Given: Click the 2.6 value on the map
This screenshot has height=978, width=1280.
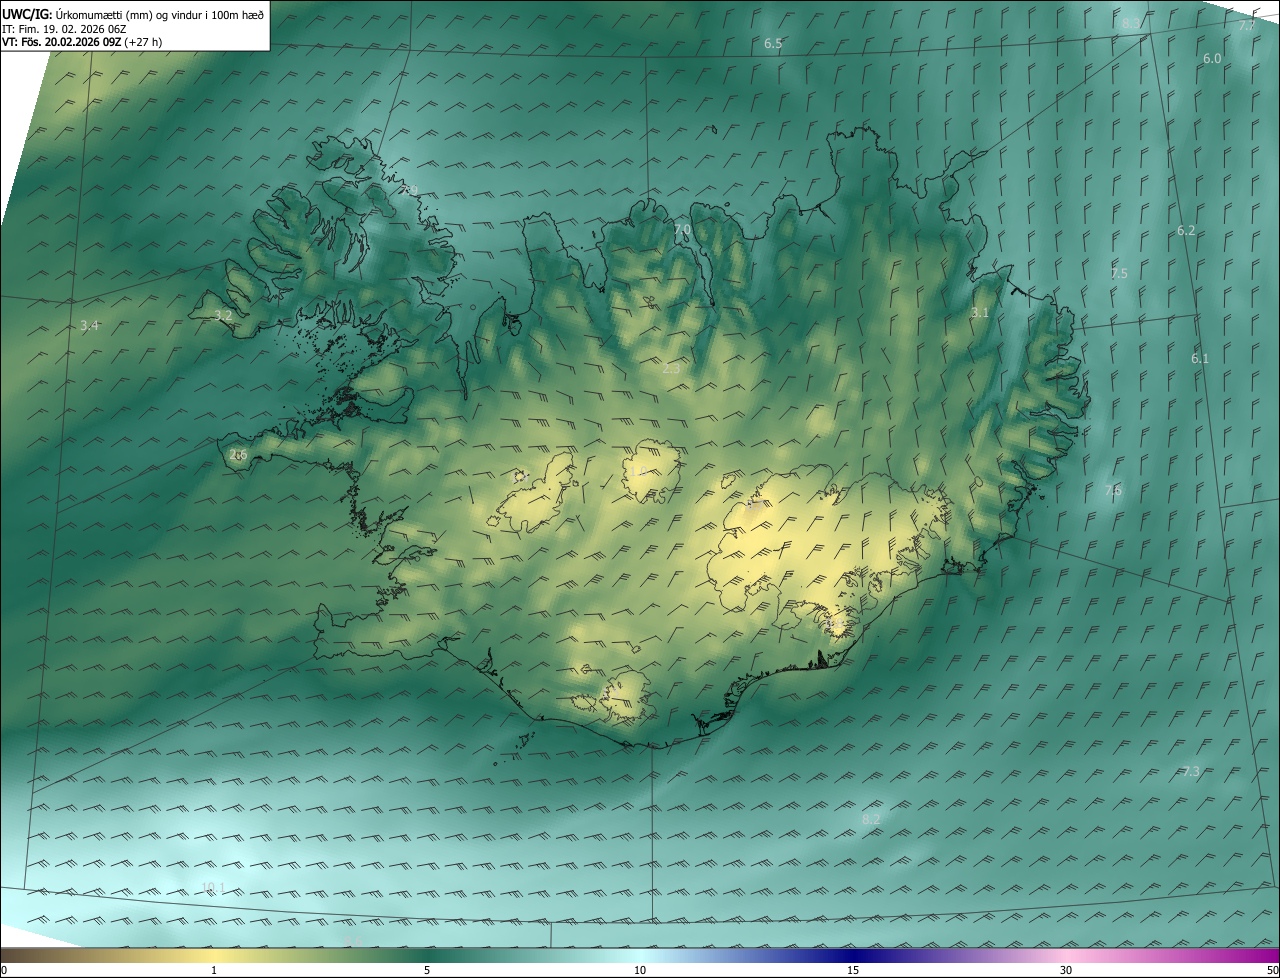Looking at the screenshot, I should [x=238, y=454].
